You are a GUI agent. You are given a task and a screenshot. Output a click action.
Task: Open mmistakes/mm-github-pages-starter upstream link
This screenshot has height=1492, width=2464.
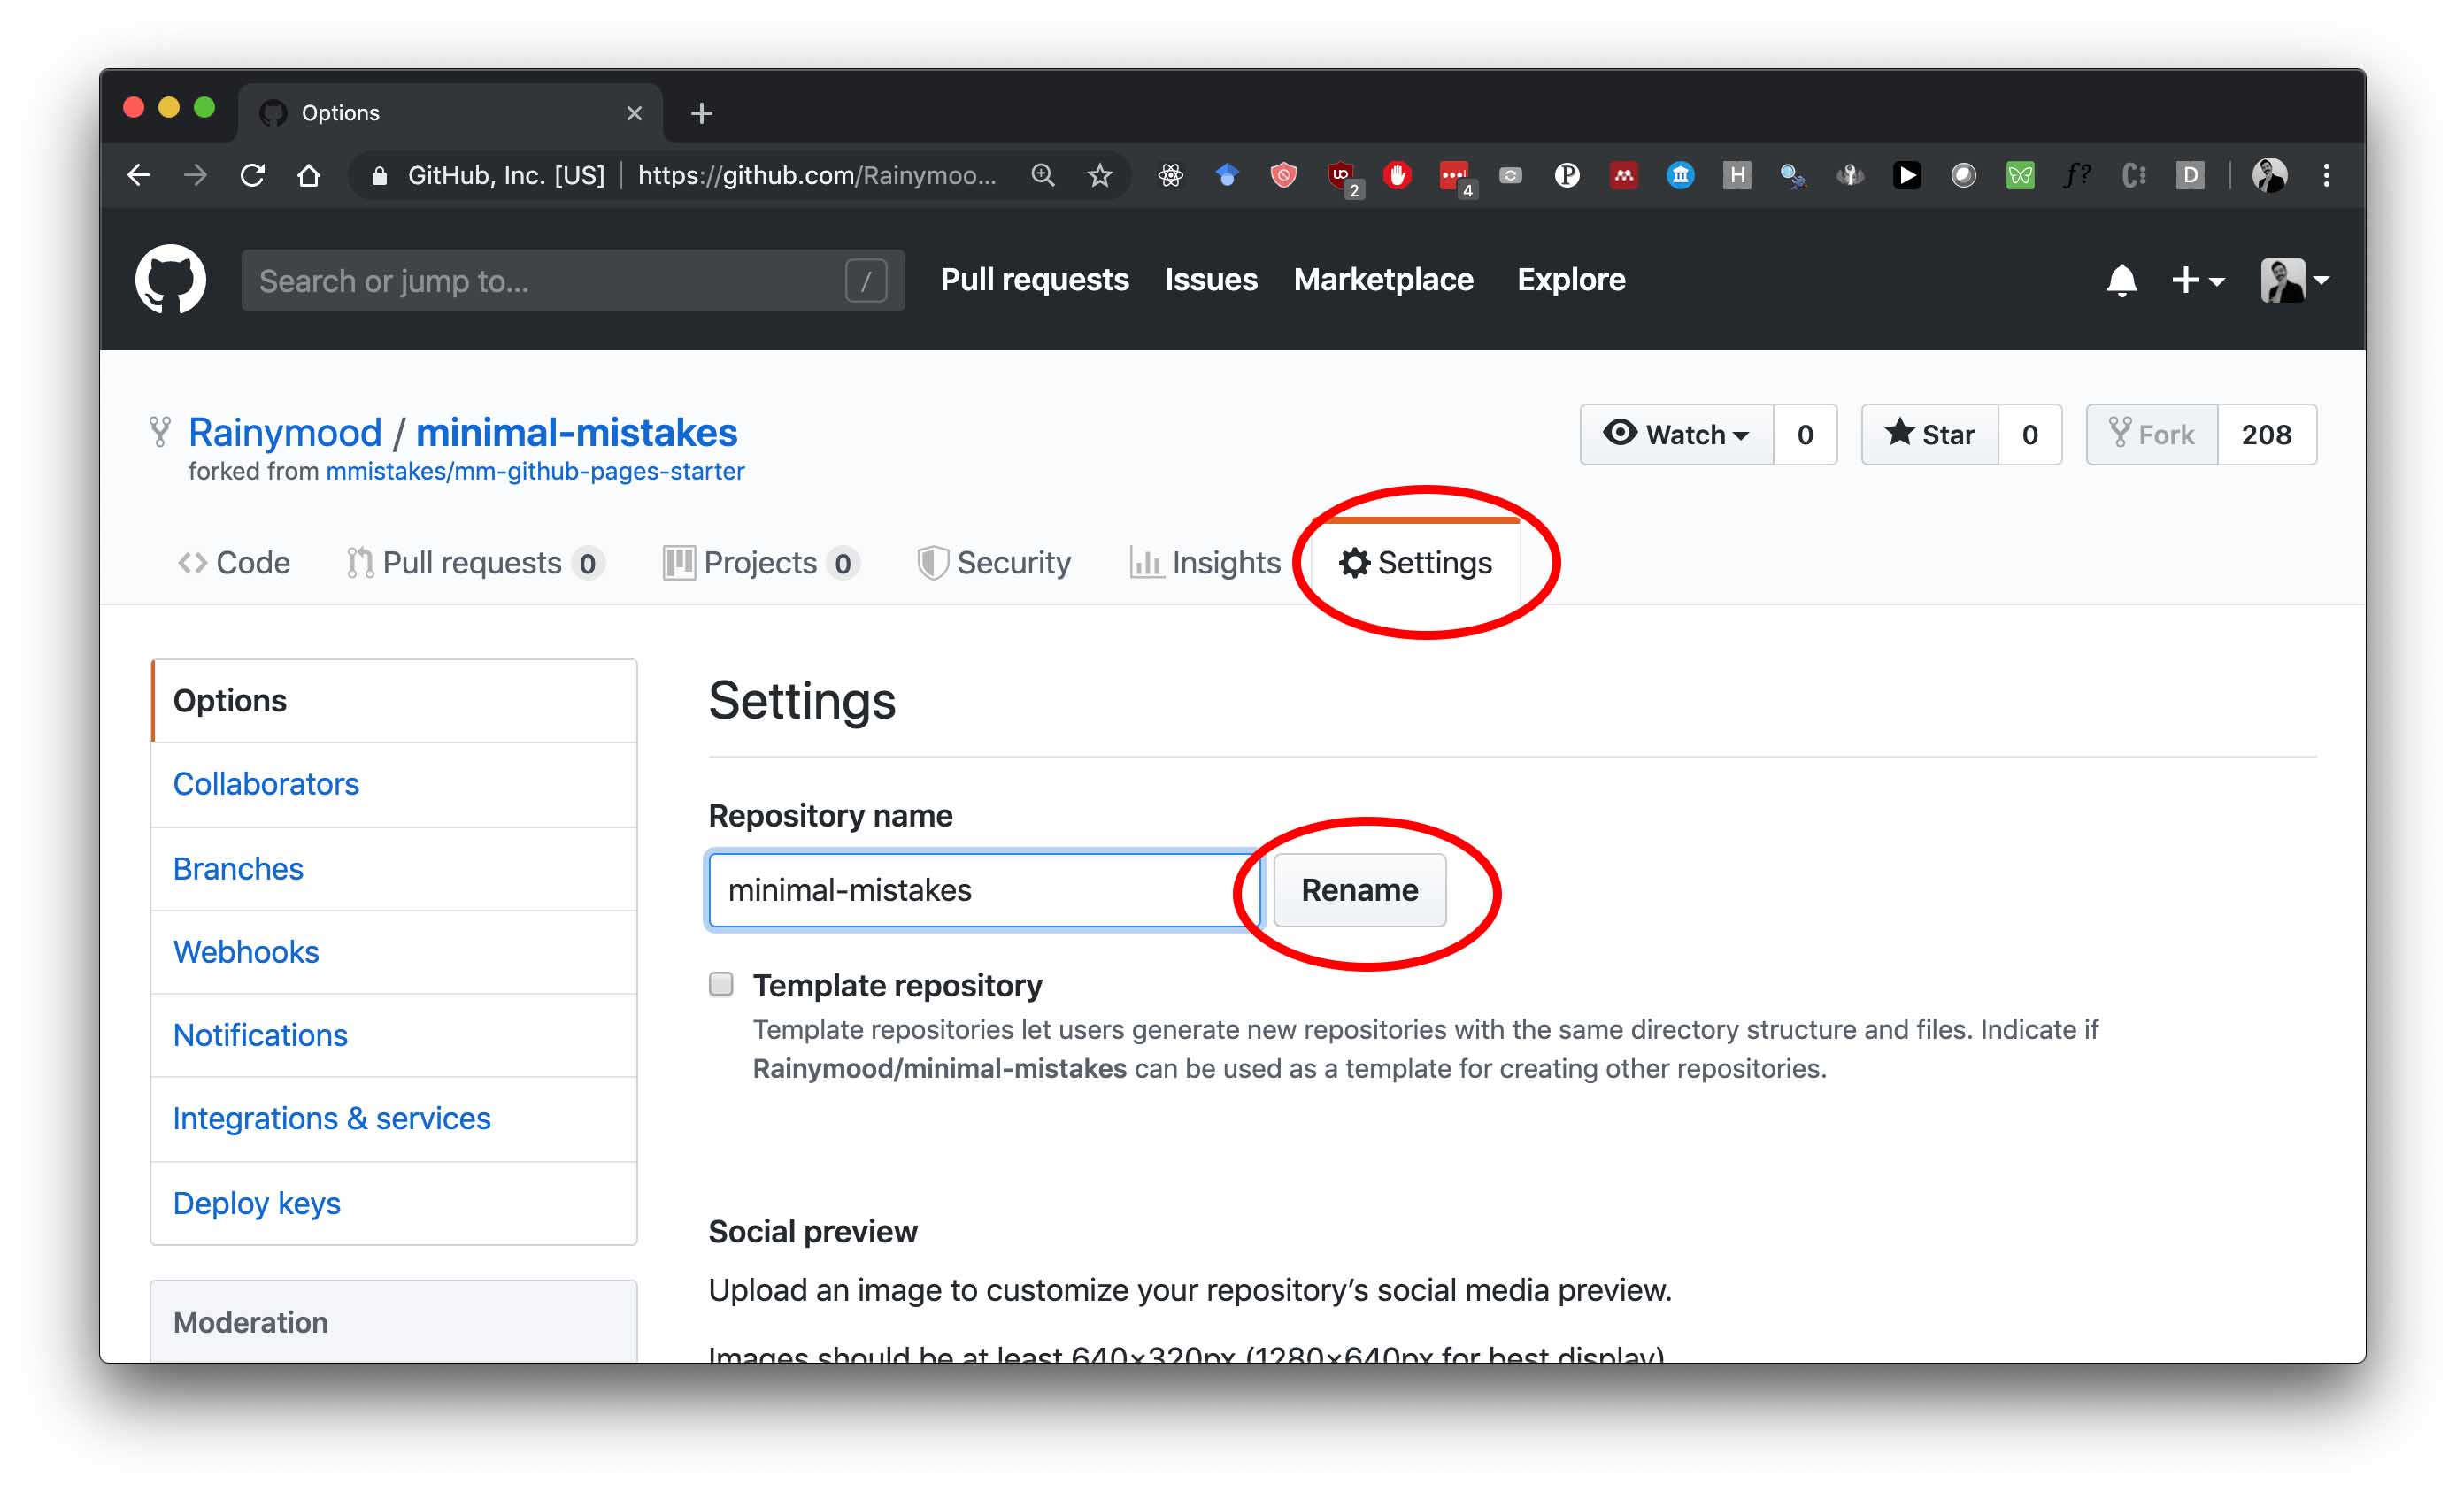click(535, 471)
